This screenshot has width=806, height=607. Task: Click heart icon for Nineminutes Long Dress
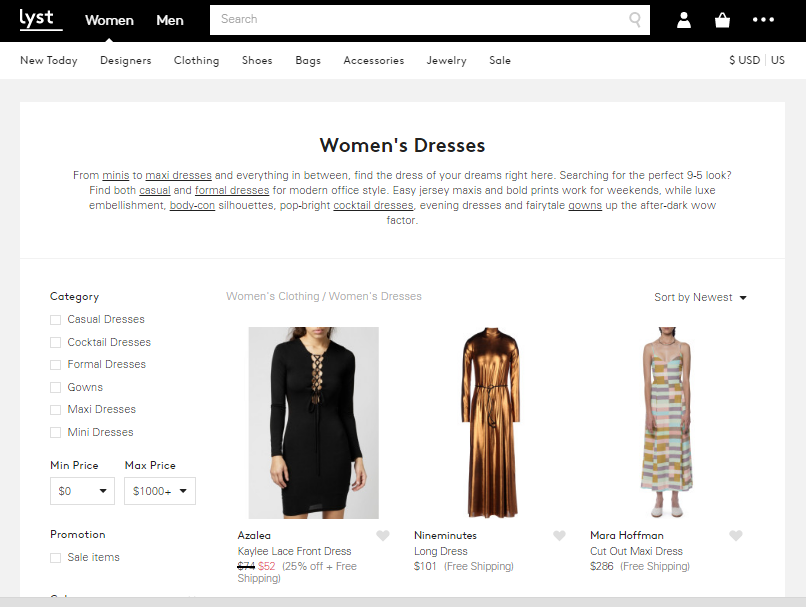click(559, 536)
